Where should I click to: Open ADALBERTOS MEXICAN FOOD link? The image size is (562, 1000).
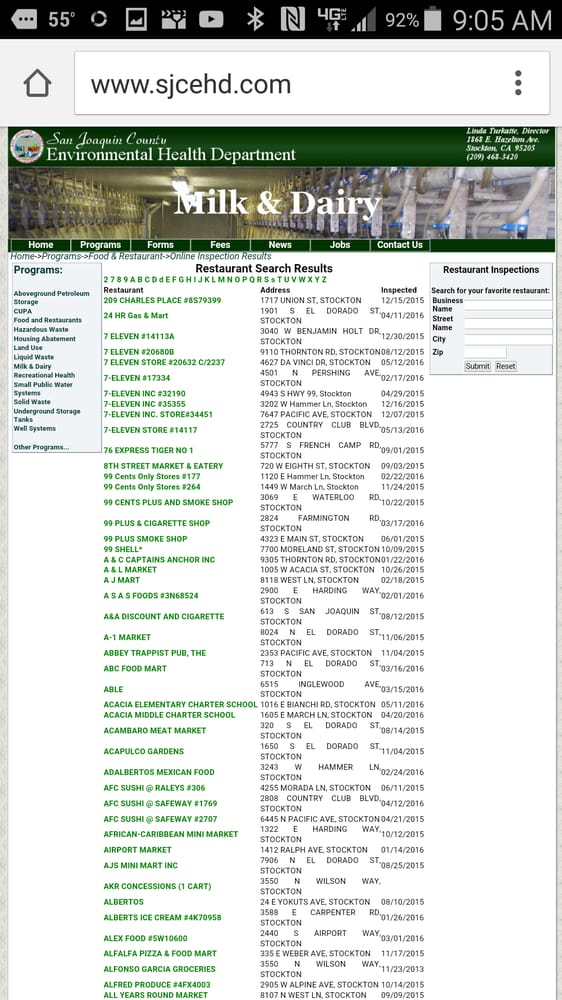[x=159, y=772]
